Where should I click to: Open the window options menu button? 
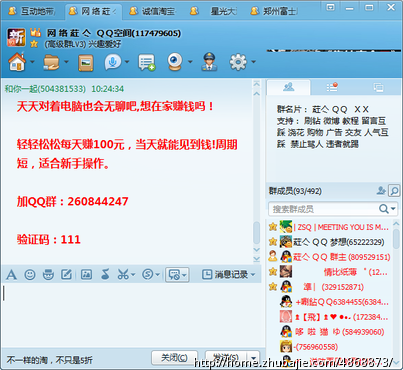(x=330, y=7)
